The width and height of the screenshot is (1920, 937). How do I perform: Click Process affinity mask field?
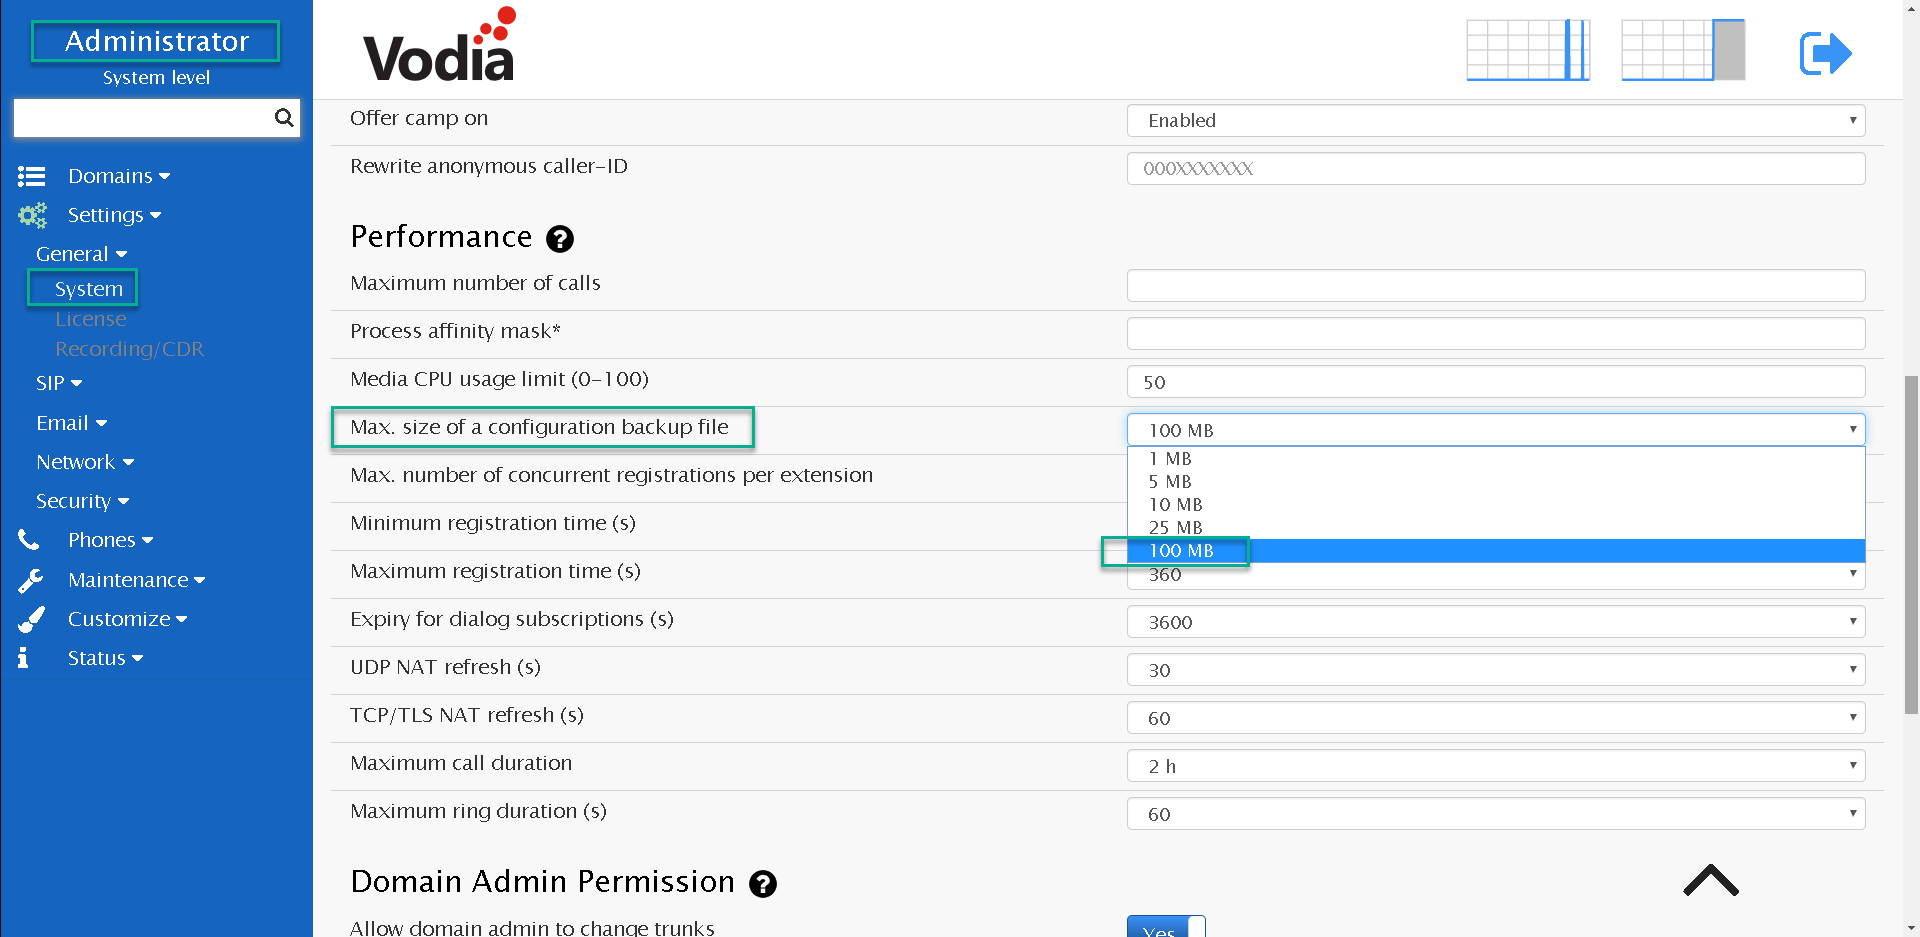[1496, 334]
